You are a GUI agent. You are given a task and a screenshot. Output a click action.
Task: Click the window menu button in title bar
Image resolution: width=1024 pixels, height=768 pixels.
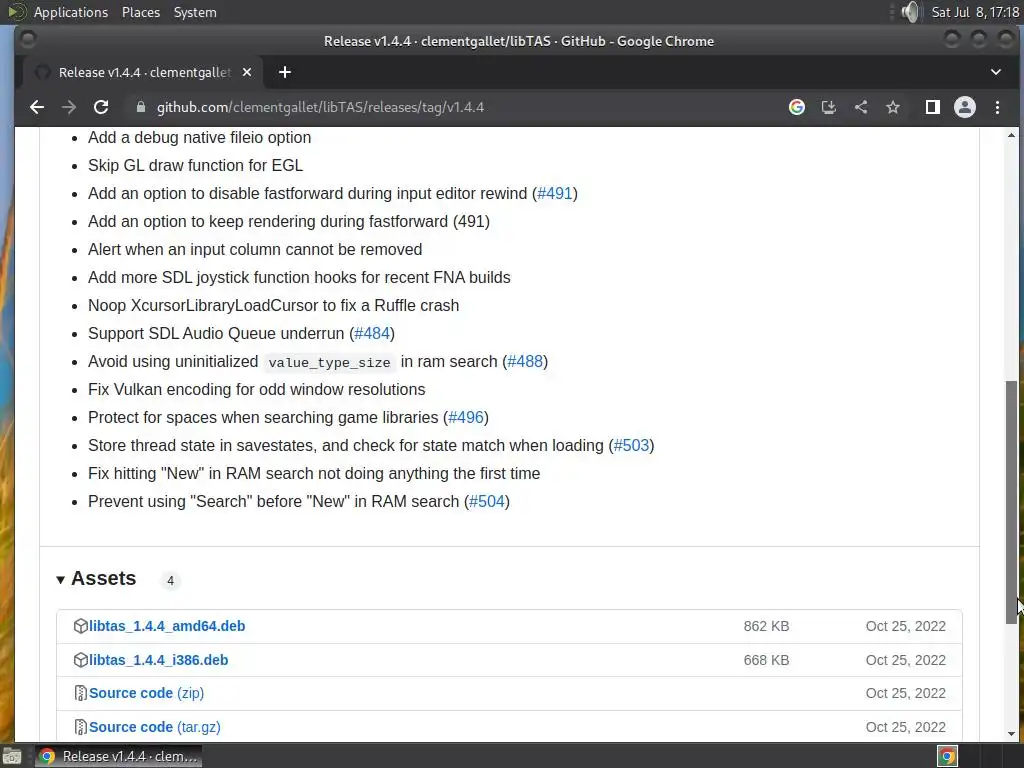tap(27, 40)
